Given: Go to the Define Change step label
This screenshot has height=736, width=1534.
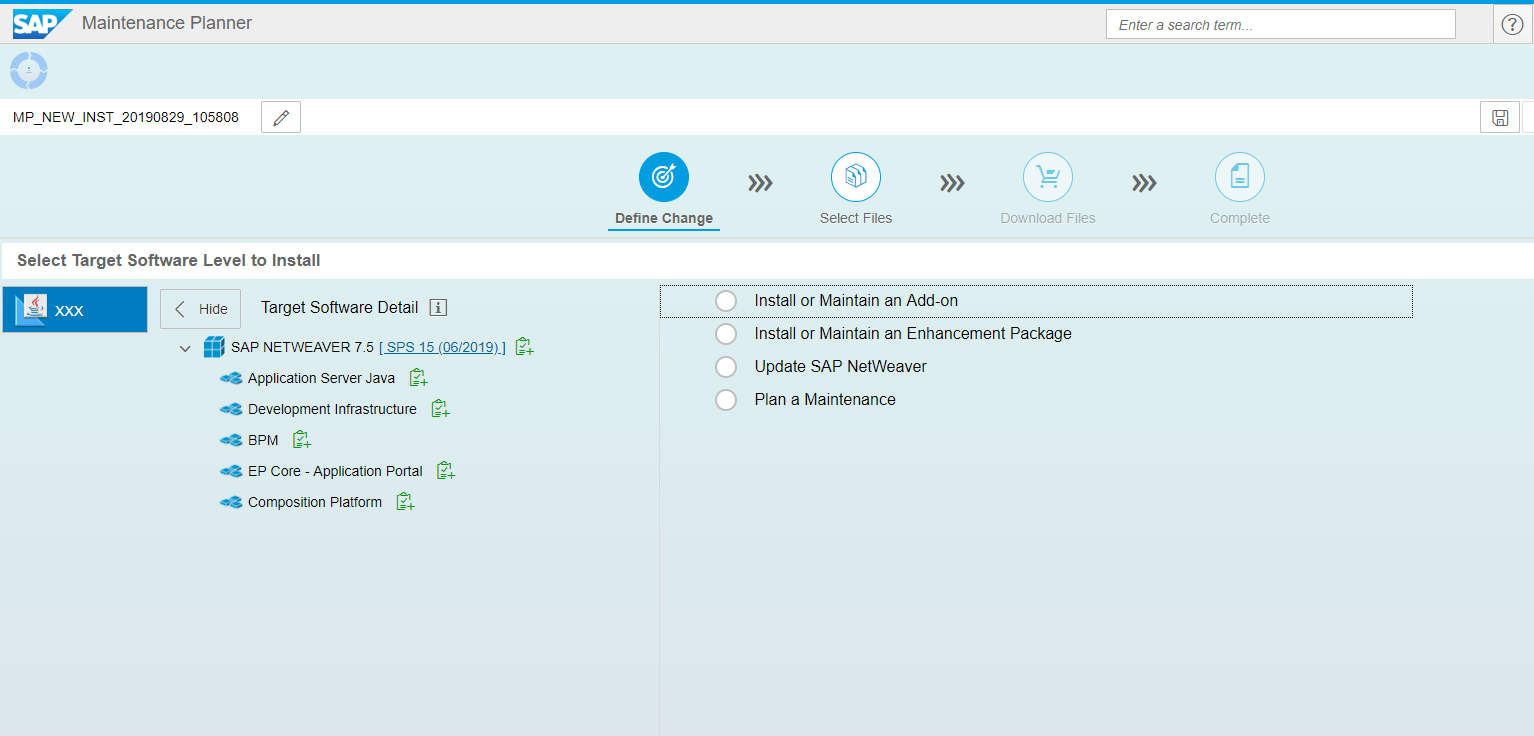Looking at the screenshot, I should [664, 218].
